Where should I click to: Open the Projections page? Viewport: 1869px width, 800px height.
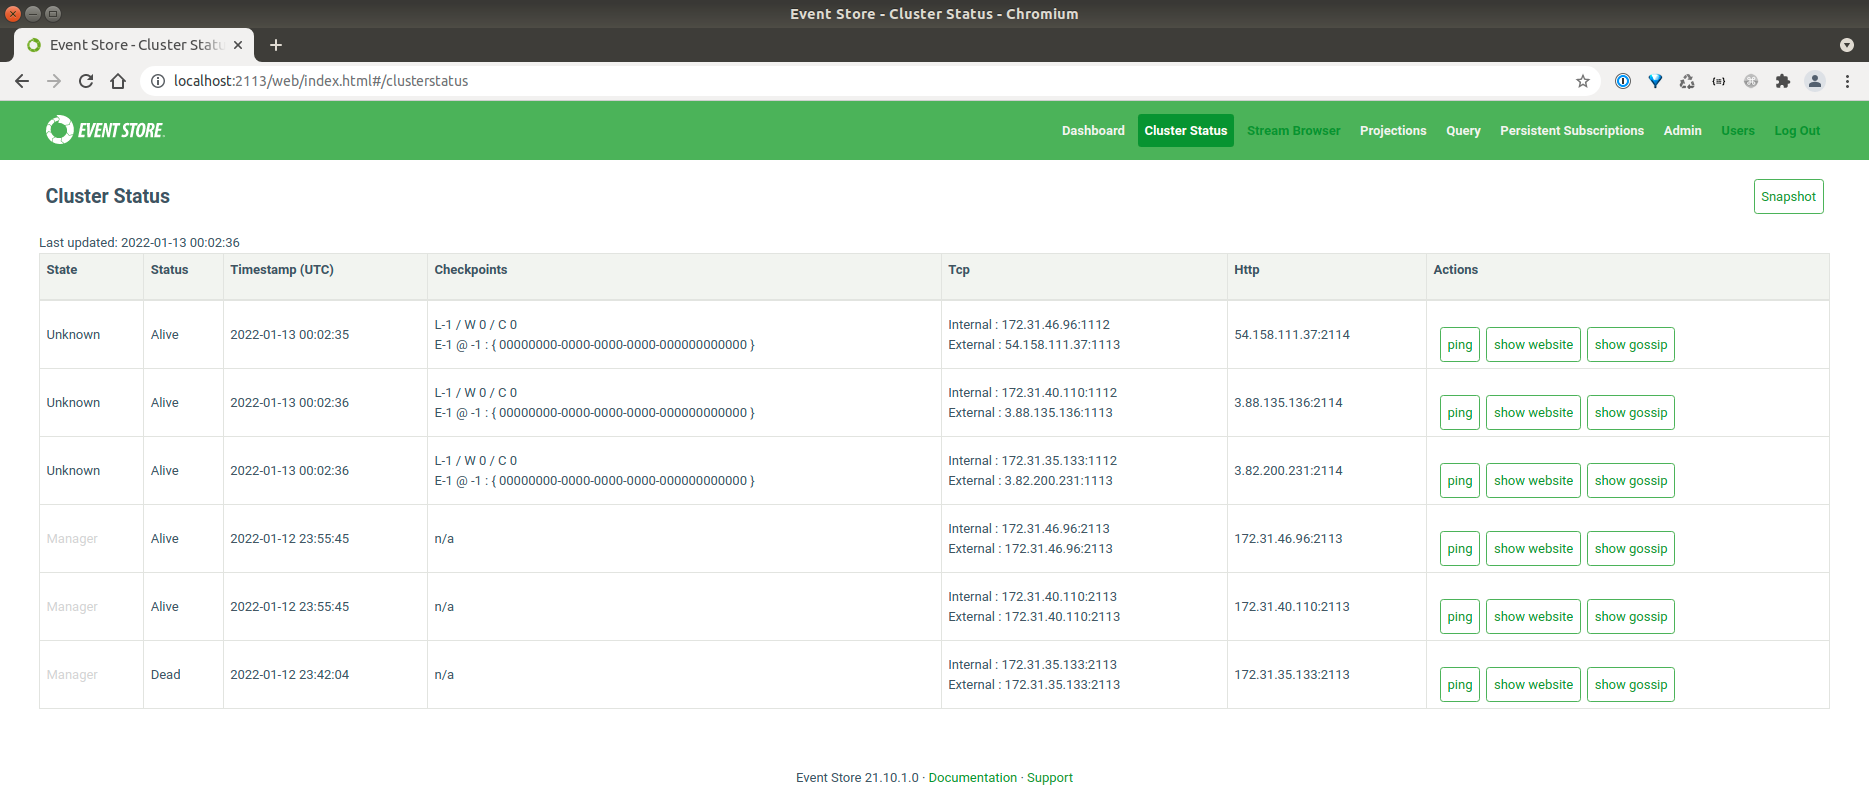[1393, 131]
